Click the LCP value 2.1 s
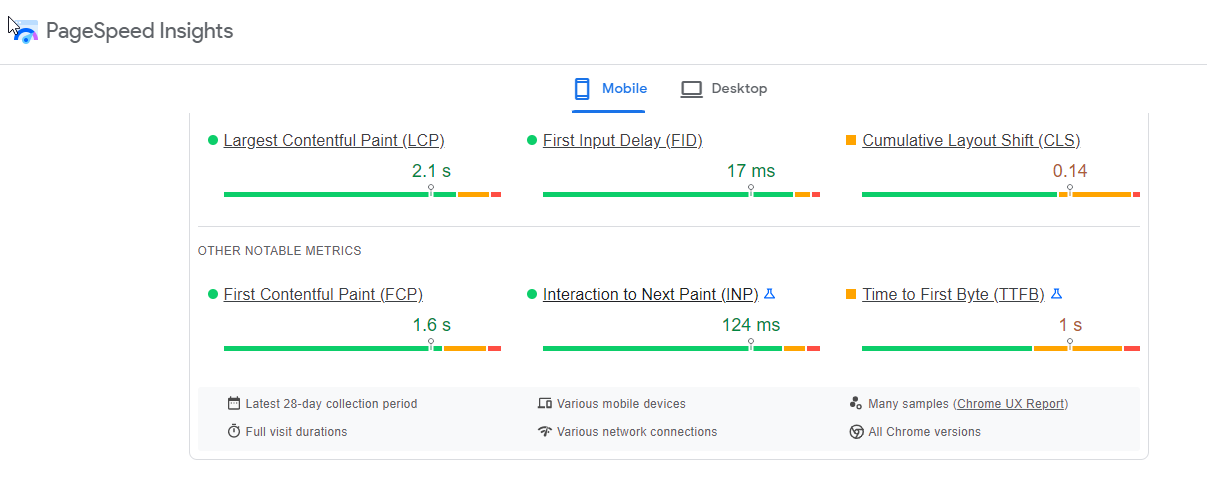Viewport: 1207px width, 488px height. pos(431,171)
